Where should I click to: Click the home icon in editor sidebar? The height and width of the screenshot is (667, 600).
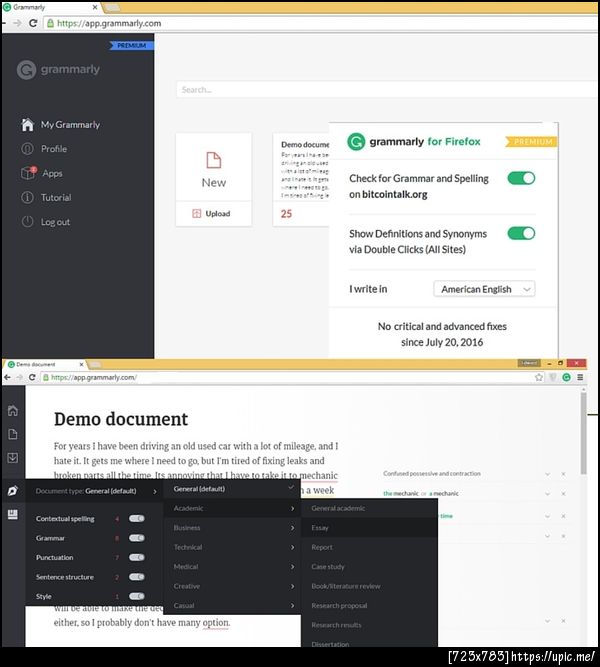(x=13, y=410)
